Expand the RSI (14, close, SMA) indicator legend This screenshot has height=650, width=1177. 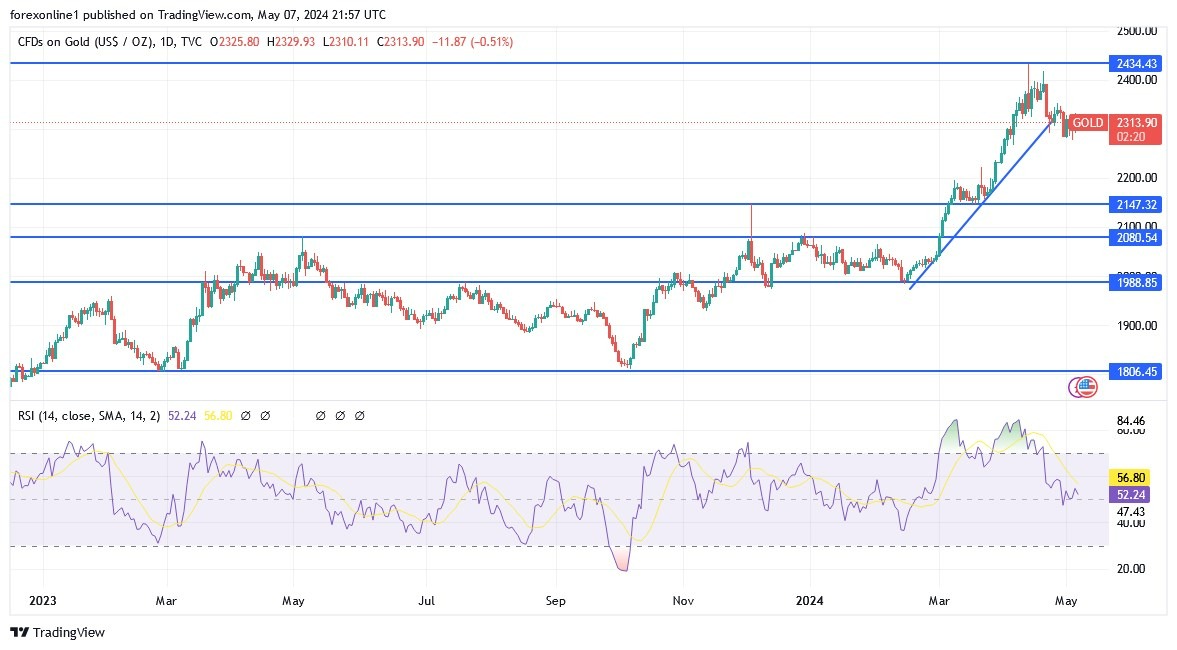click(x=88, y=415)
